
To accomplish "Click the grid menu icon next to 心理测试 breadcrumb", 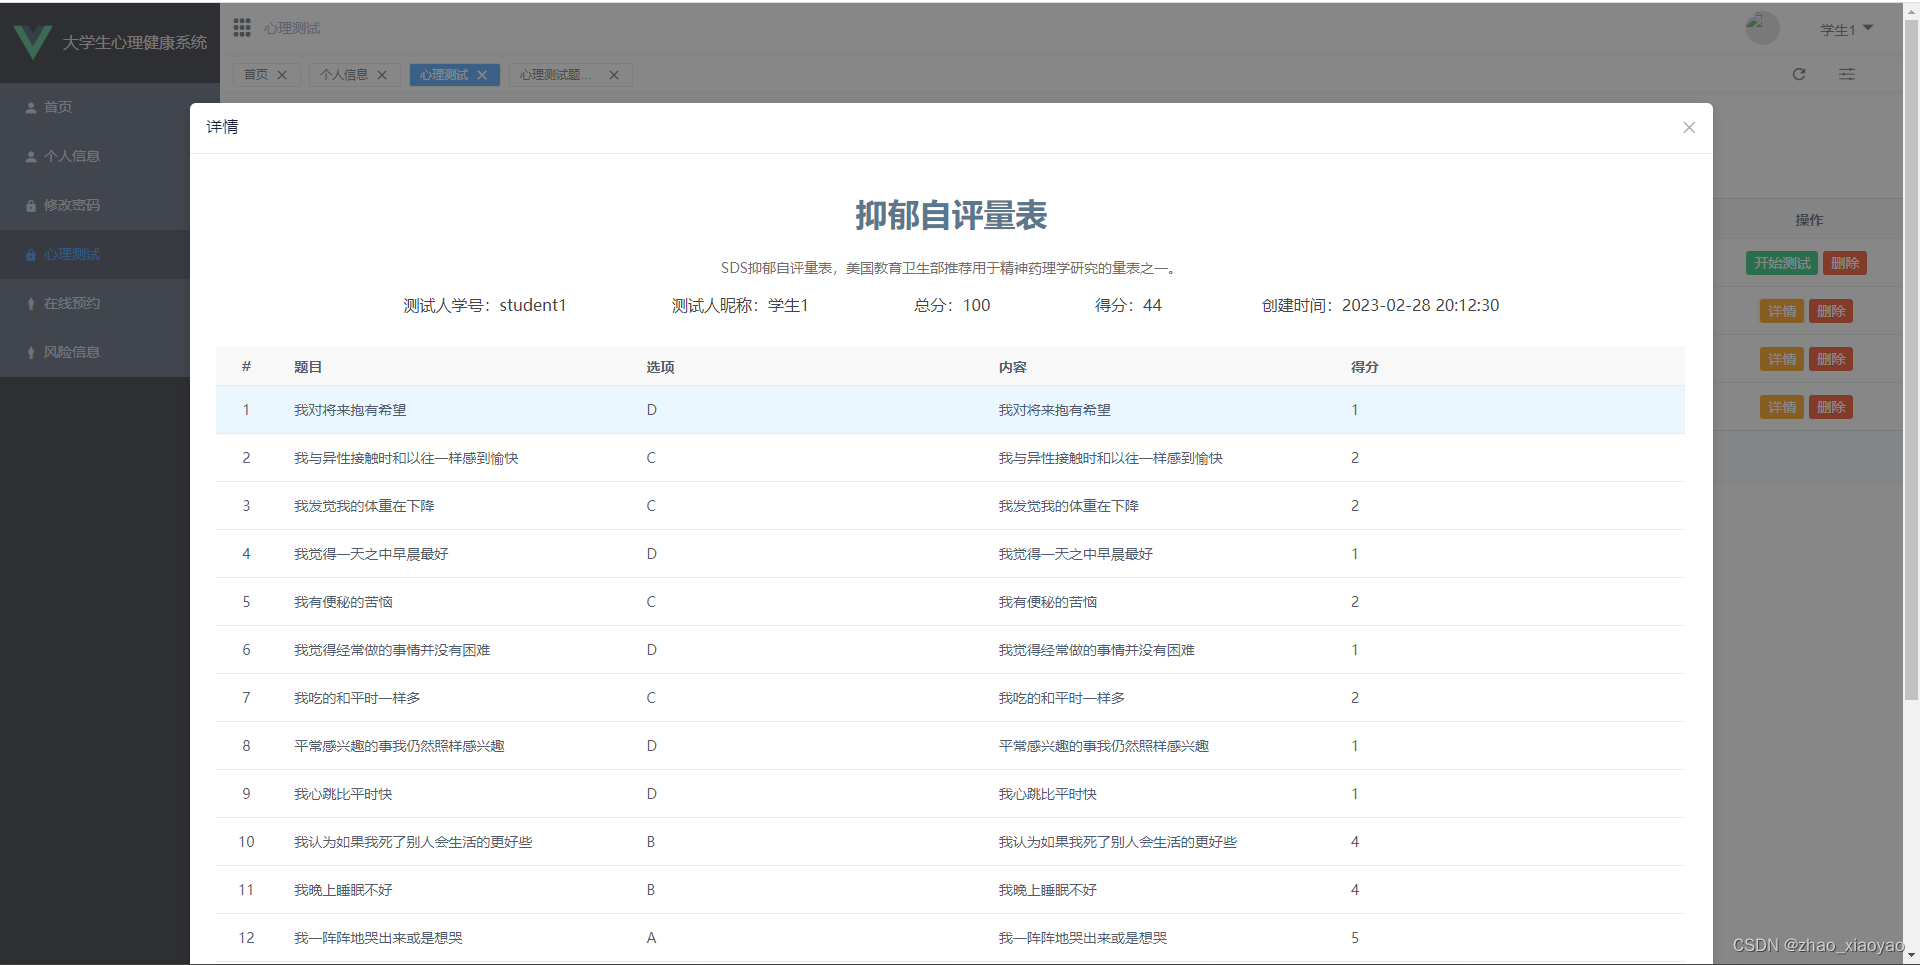I will coord(242,28).
